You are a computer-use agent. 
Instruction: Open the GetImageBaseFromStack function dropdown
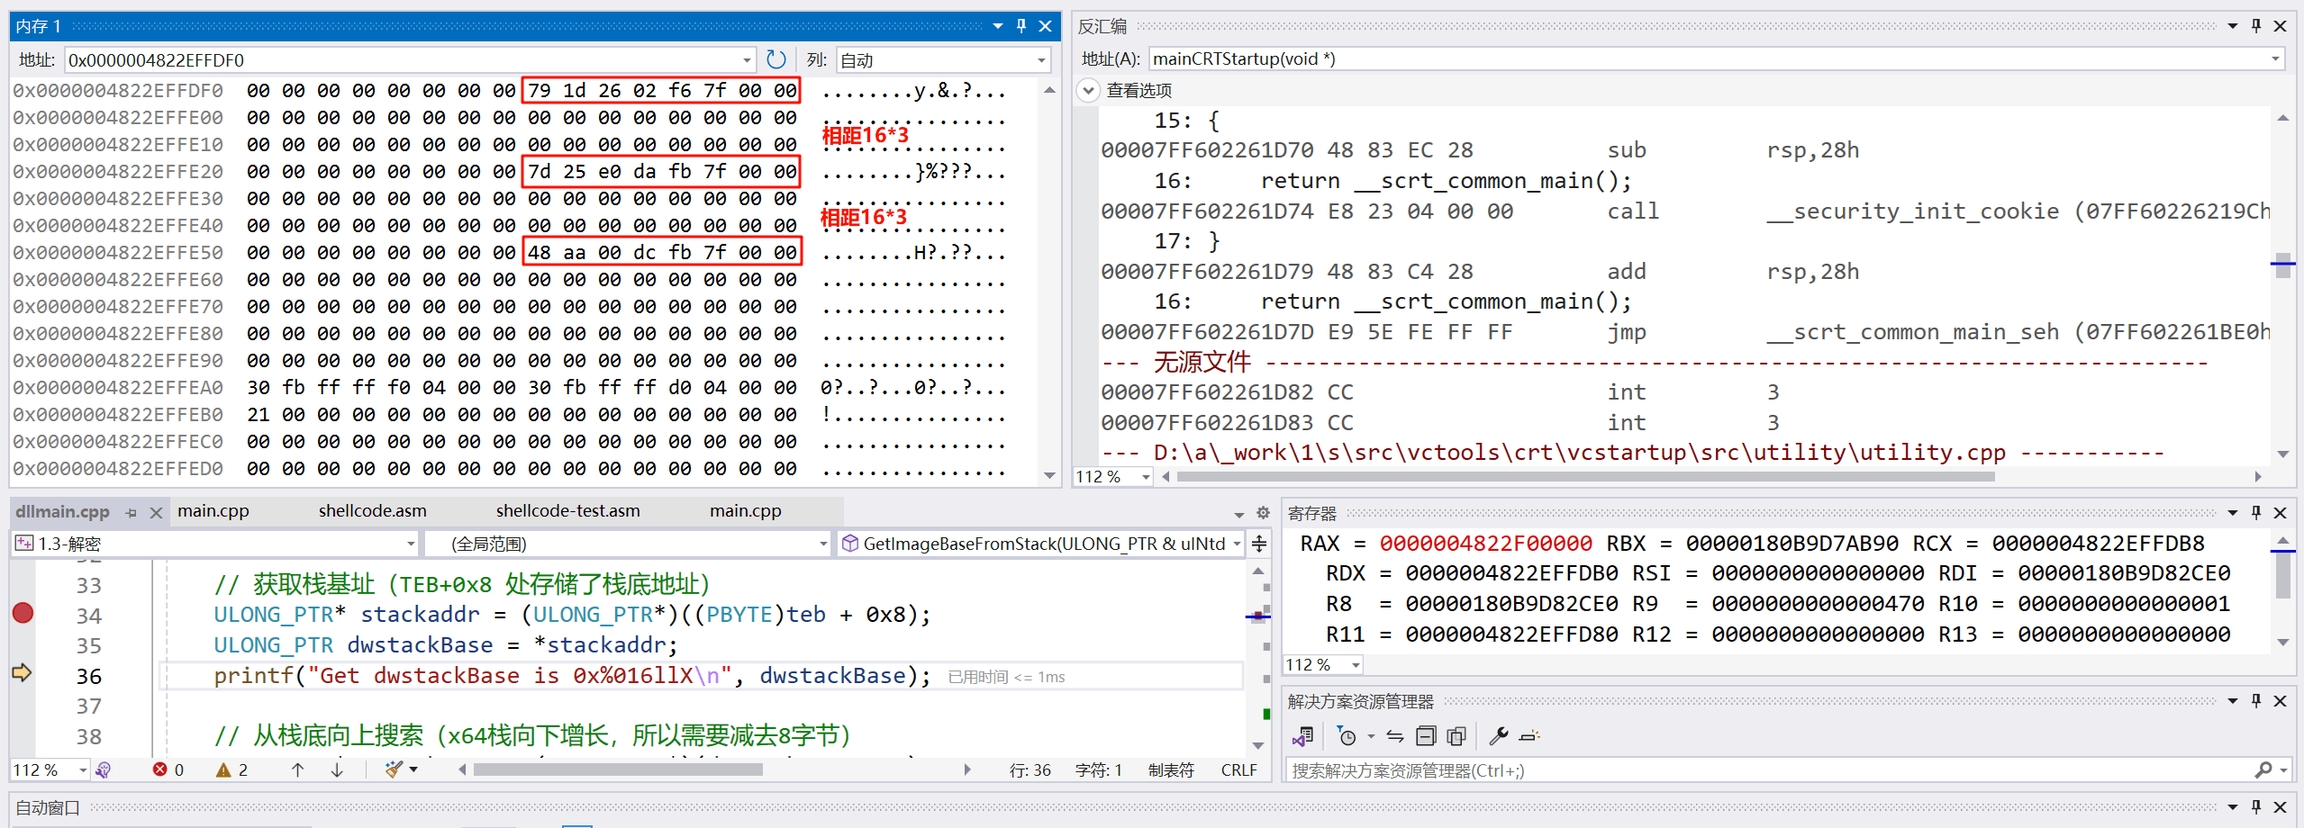(x=1237, y=544)
